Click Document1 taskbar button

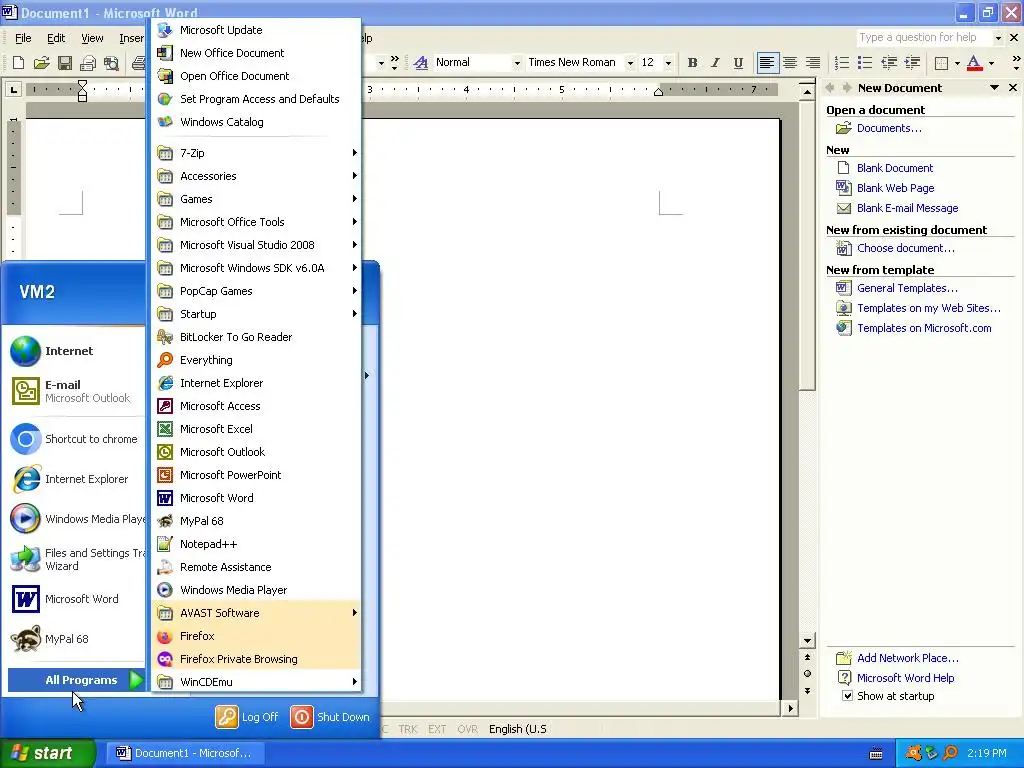(x=184, y=753)
